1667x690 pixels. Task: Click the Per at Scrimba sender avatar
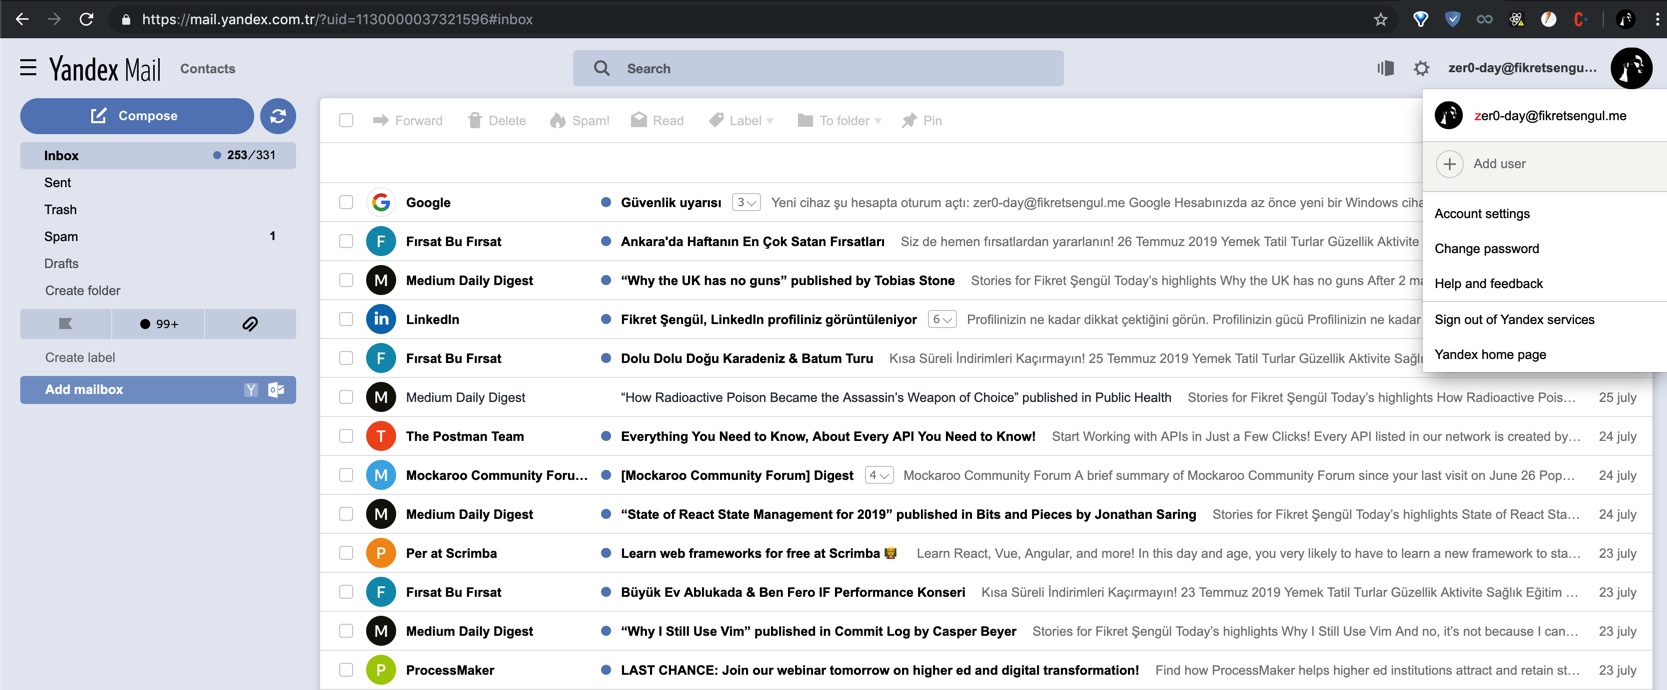point(380,553)
